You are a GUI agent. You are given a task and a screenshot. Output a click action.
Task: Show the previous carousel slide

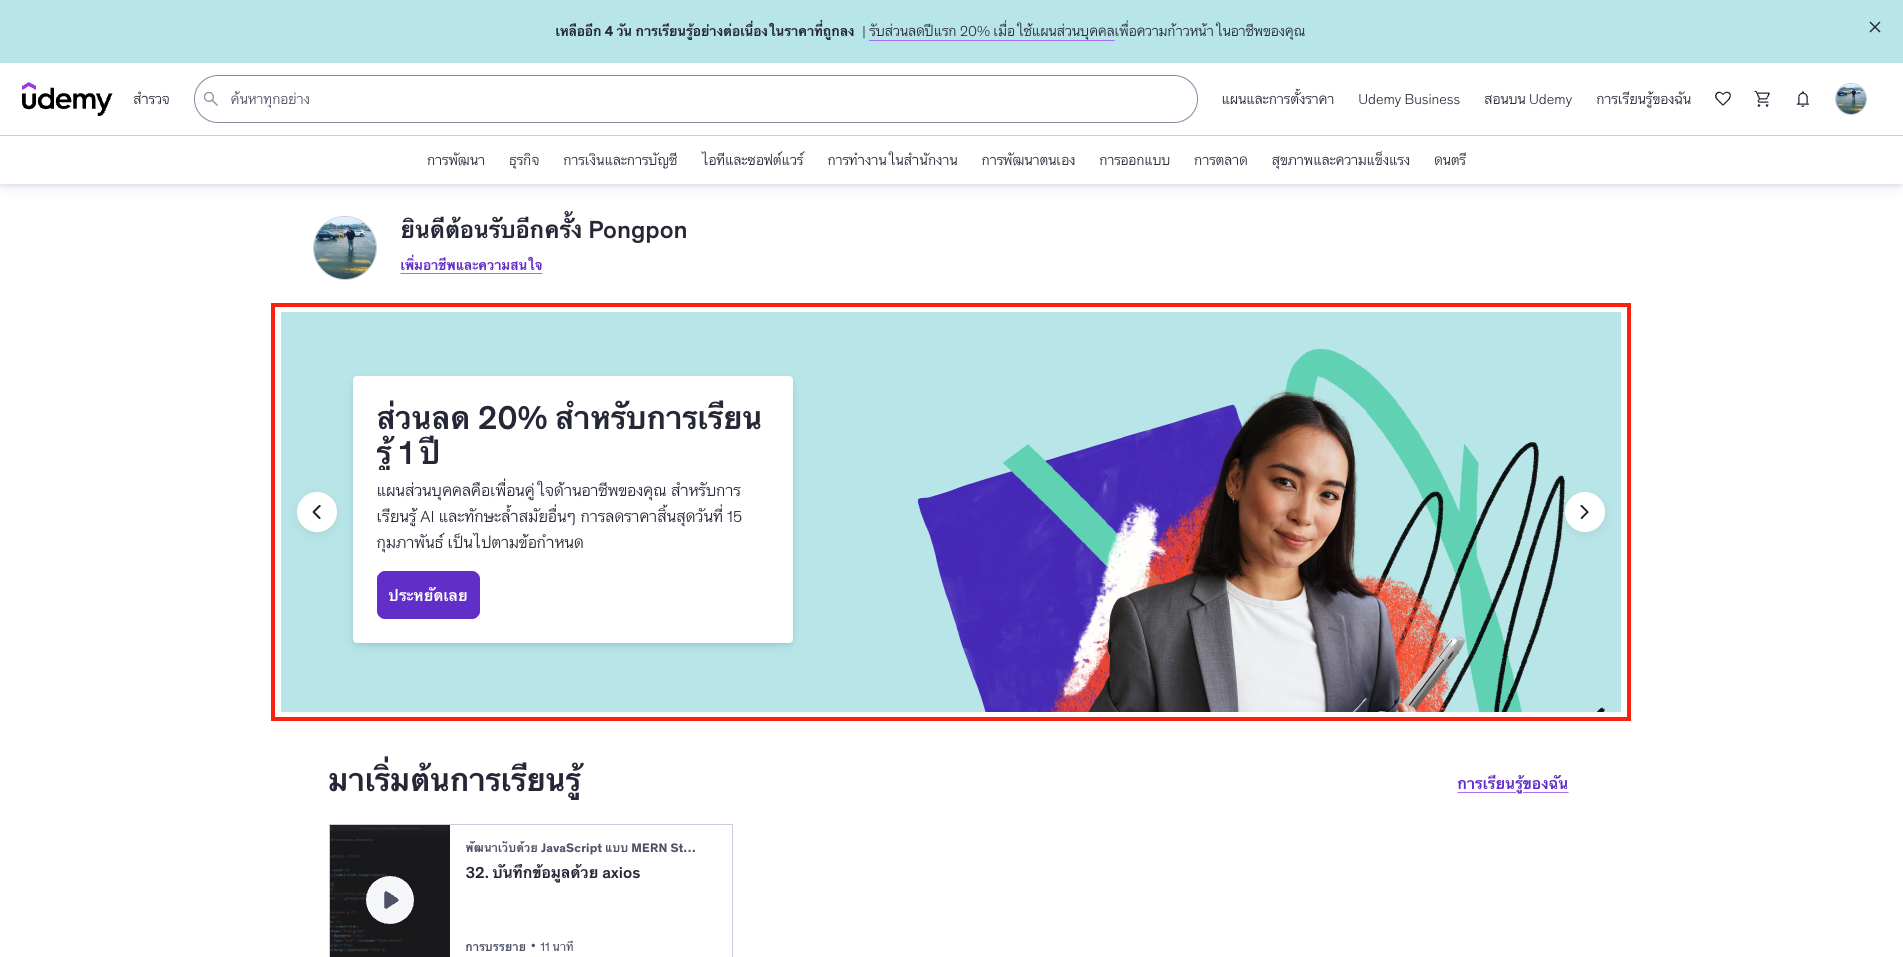(x=317, y=512)
